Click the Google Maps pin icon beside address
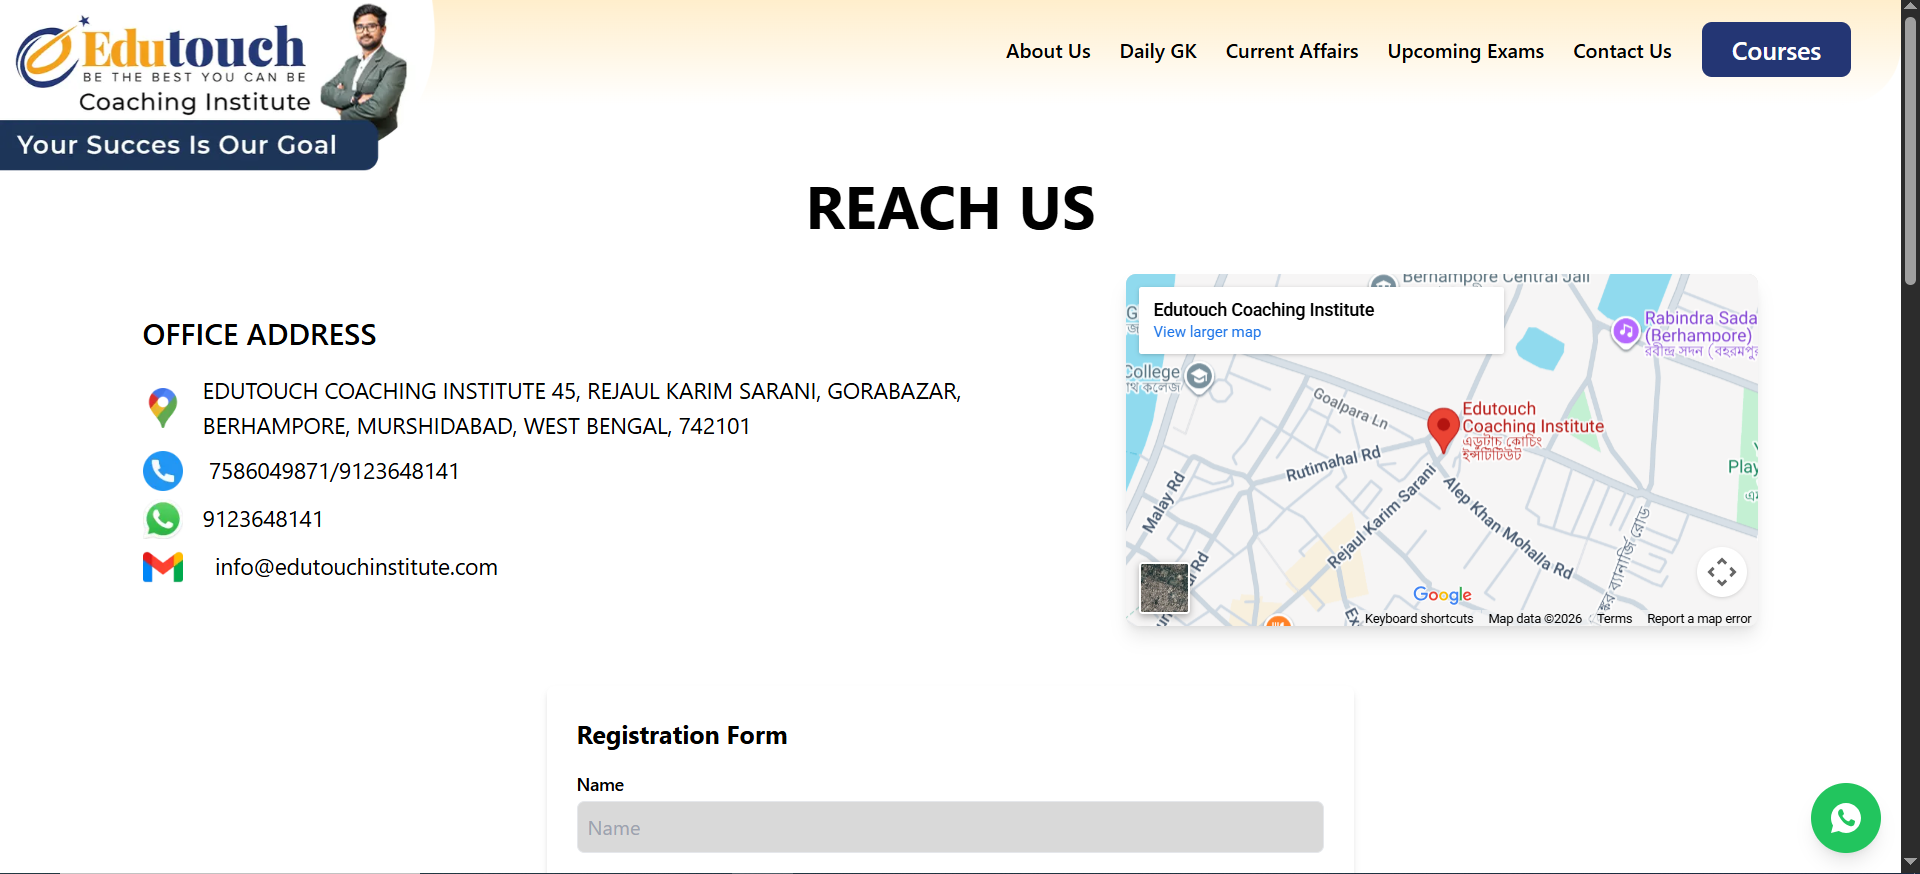This screenshot has height=874, width=1920. [163, 408]
